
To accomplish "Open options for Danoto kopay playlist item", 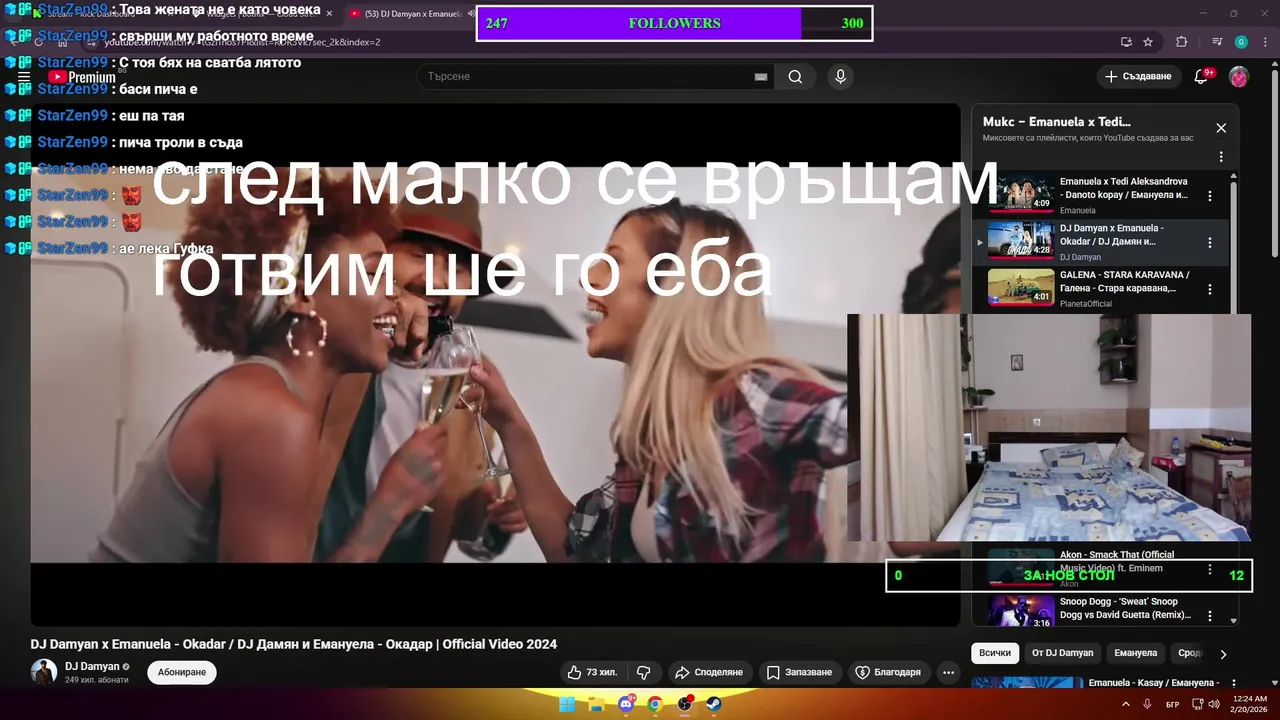I will point(1210,196).
